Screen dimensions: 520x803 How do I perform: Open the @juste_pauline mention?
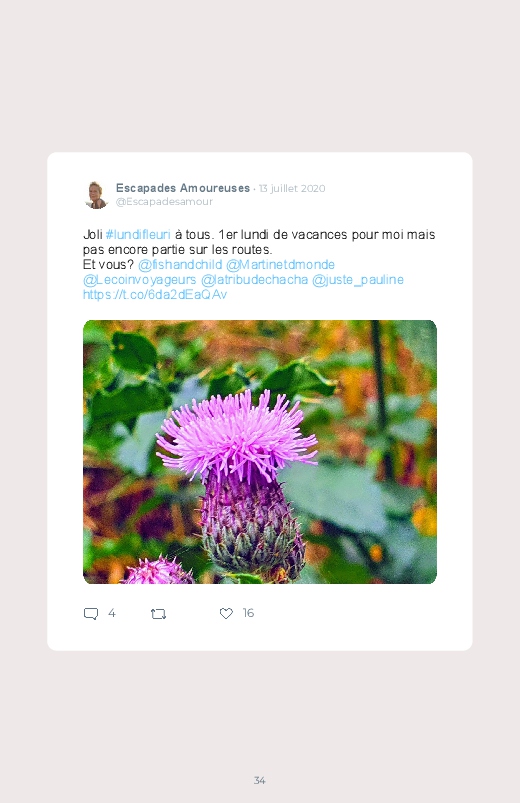pos(358,280)
